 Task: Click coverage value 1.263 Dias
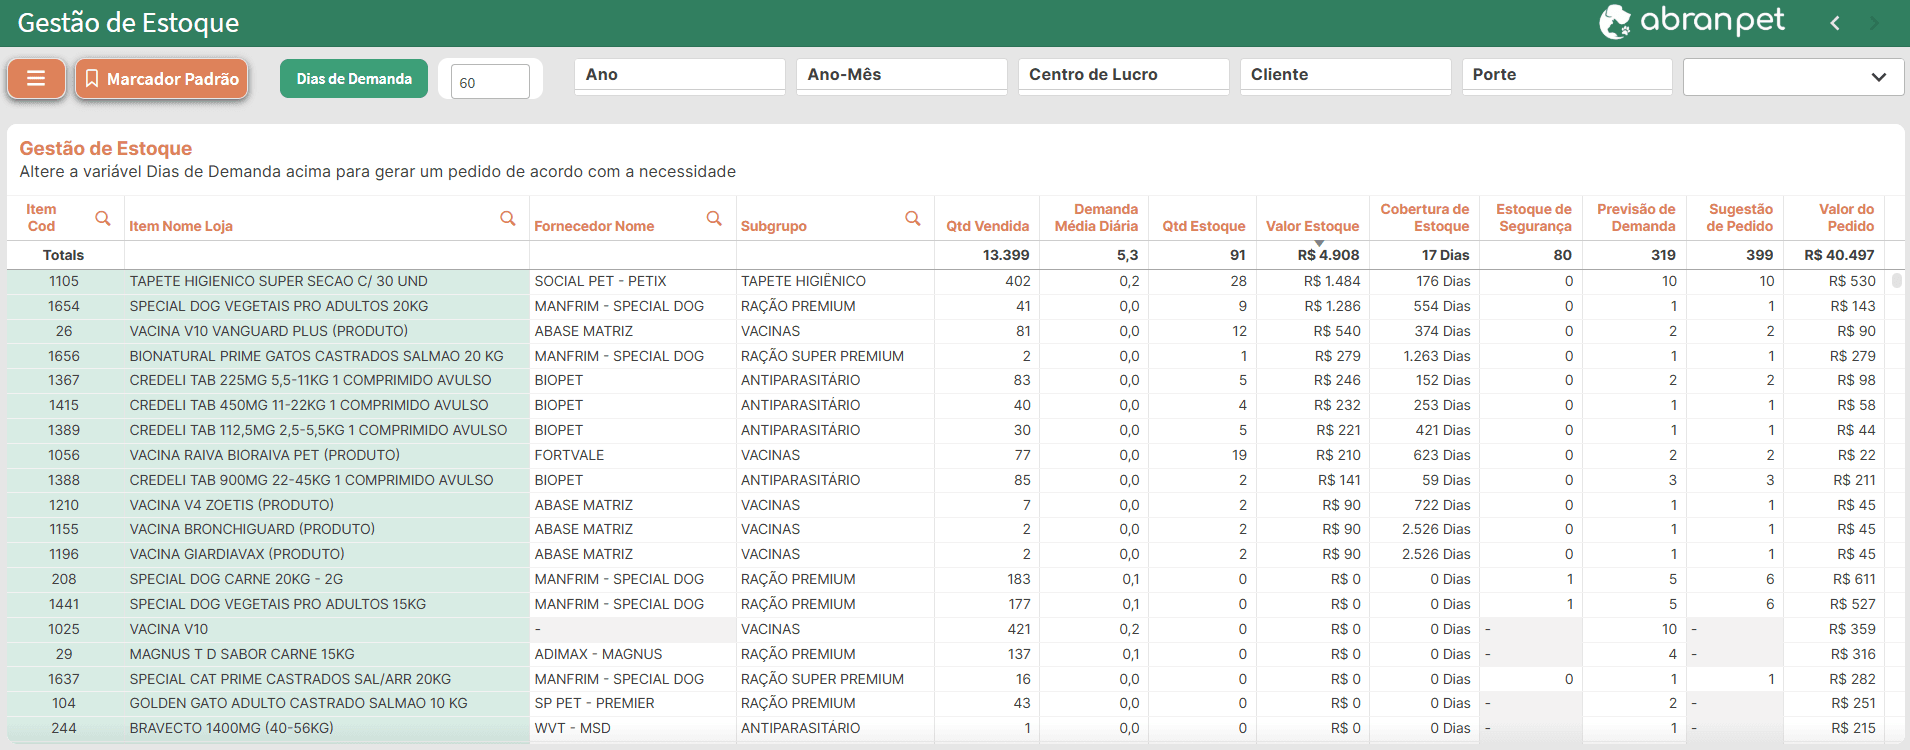(1437, 356)
